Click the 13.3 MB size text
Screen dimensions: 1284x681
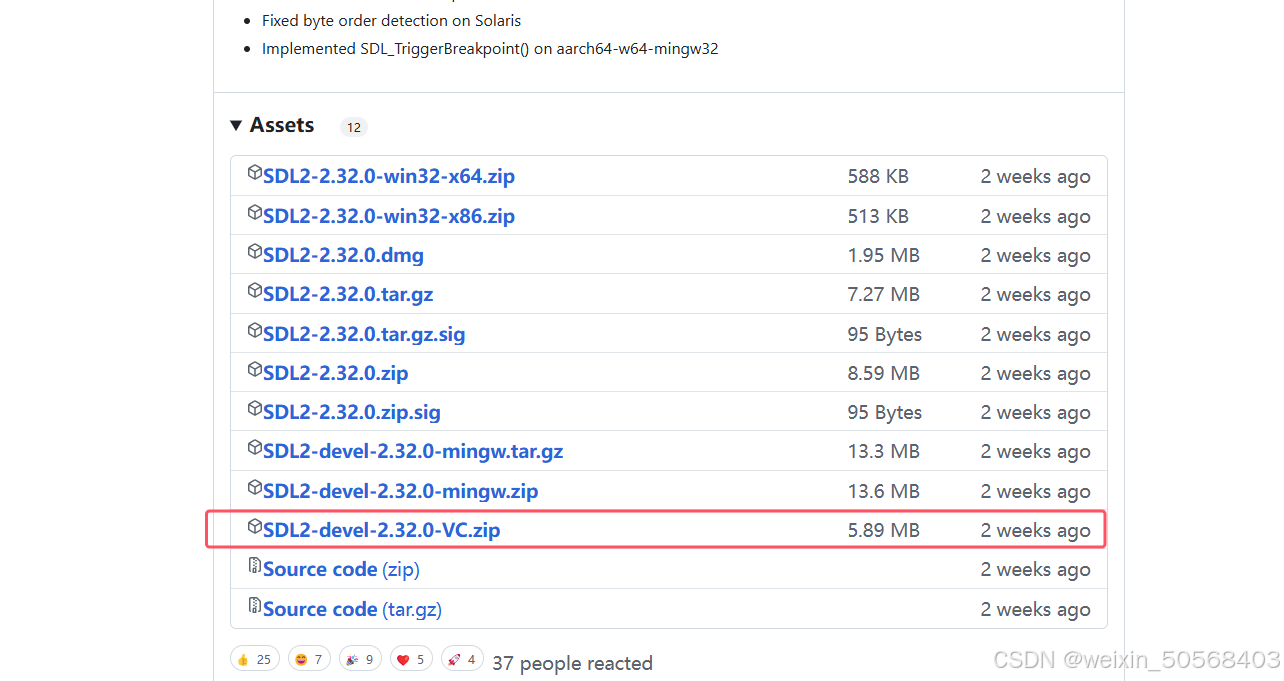click(883, 451)
